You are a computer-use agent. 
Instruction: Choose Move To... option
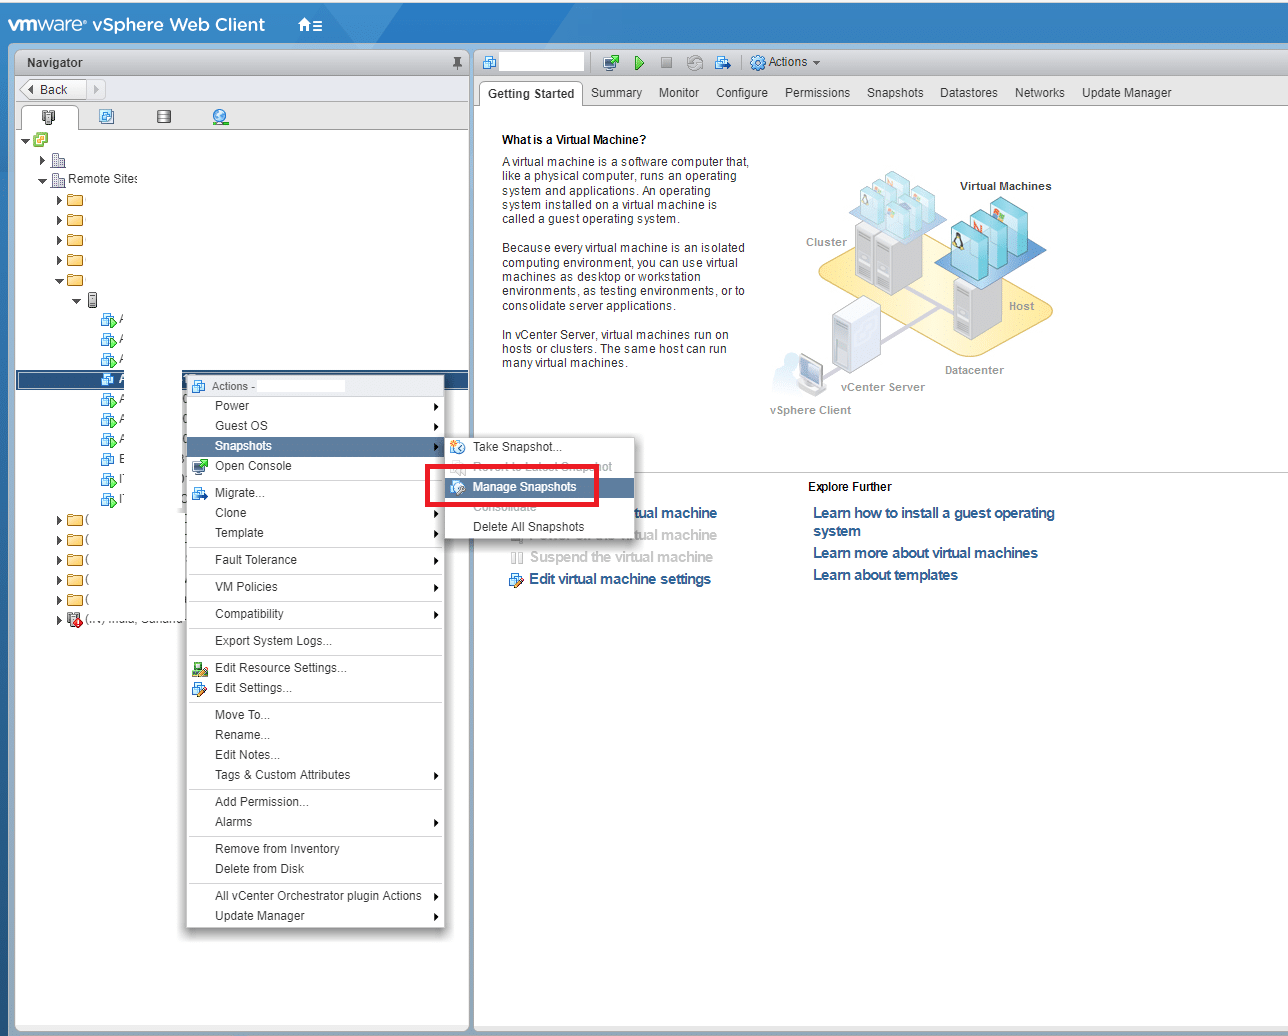pos(315,715)
